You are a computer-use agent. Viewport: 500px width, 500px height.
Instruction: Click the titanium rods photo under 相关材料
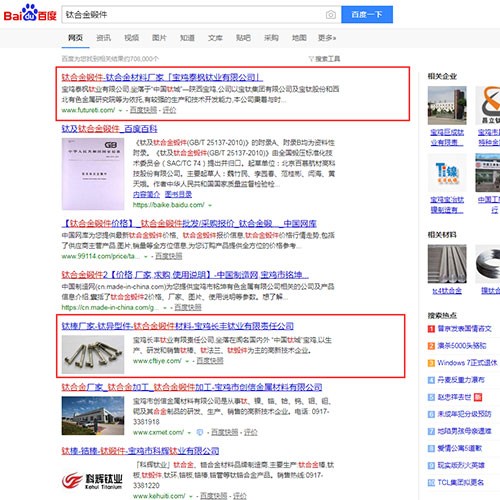pyautogui.click(x=447, y=264)
